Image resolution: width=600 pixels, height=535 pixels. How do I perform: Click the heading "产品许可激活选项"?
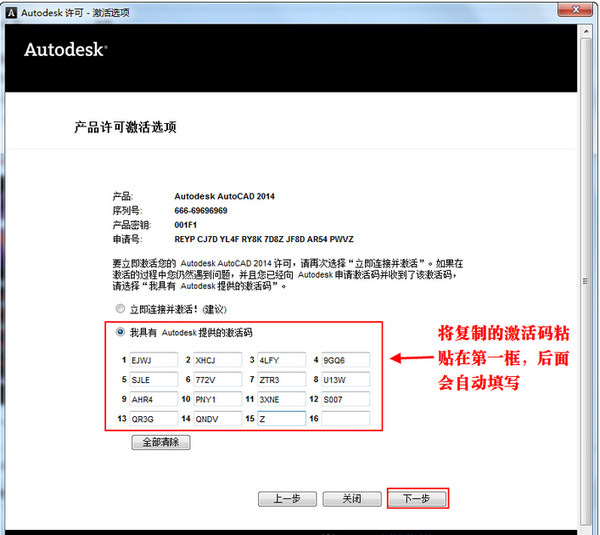(125, 127)
